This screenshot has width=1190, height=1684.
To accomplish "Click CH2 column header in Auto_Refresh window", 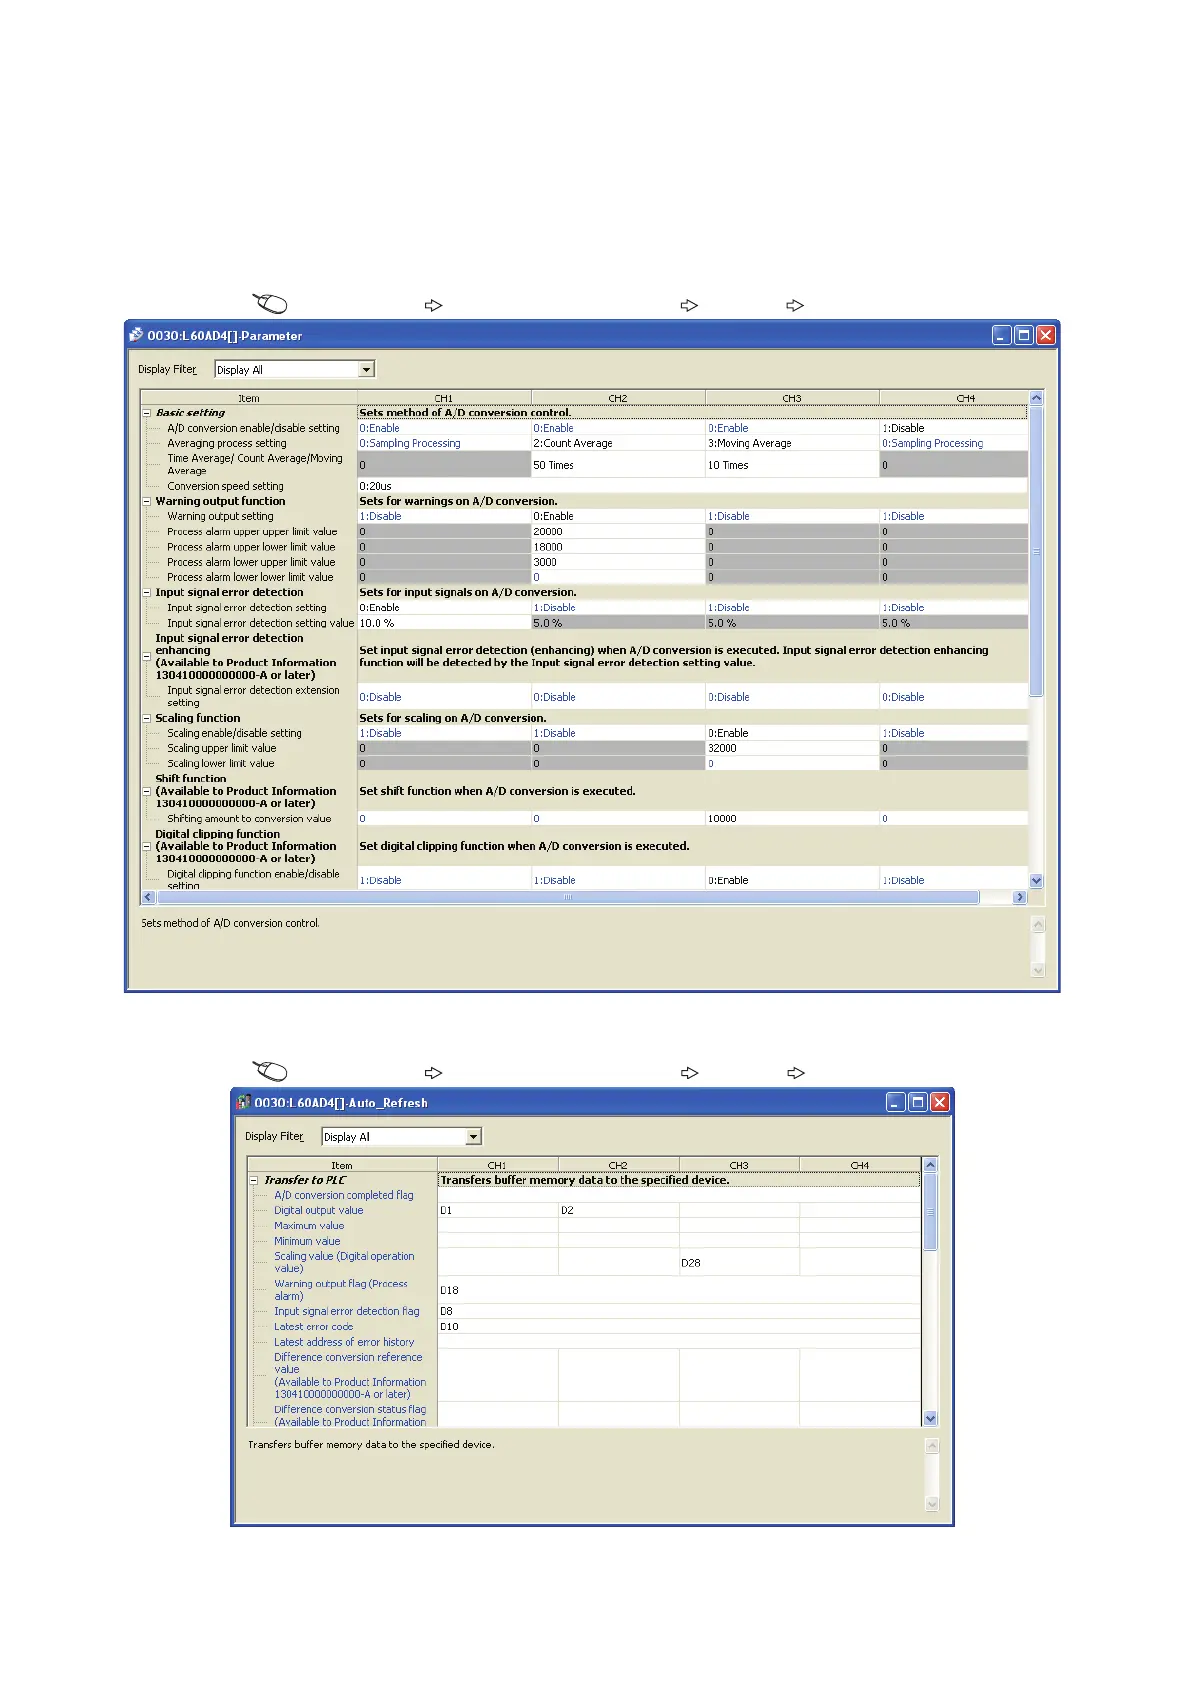I will tap(618, 1165).
